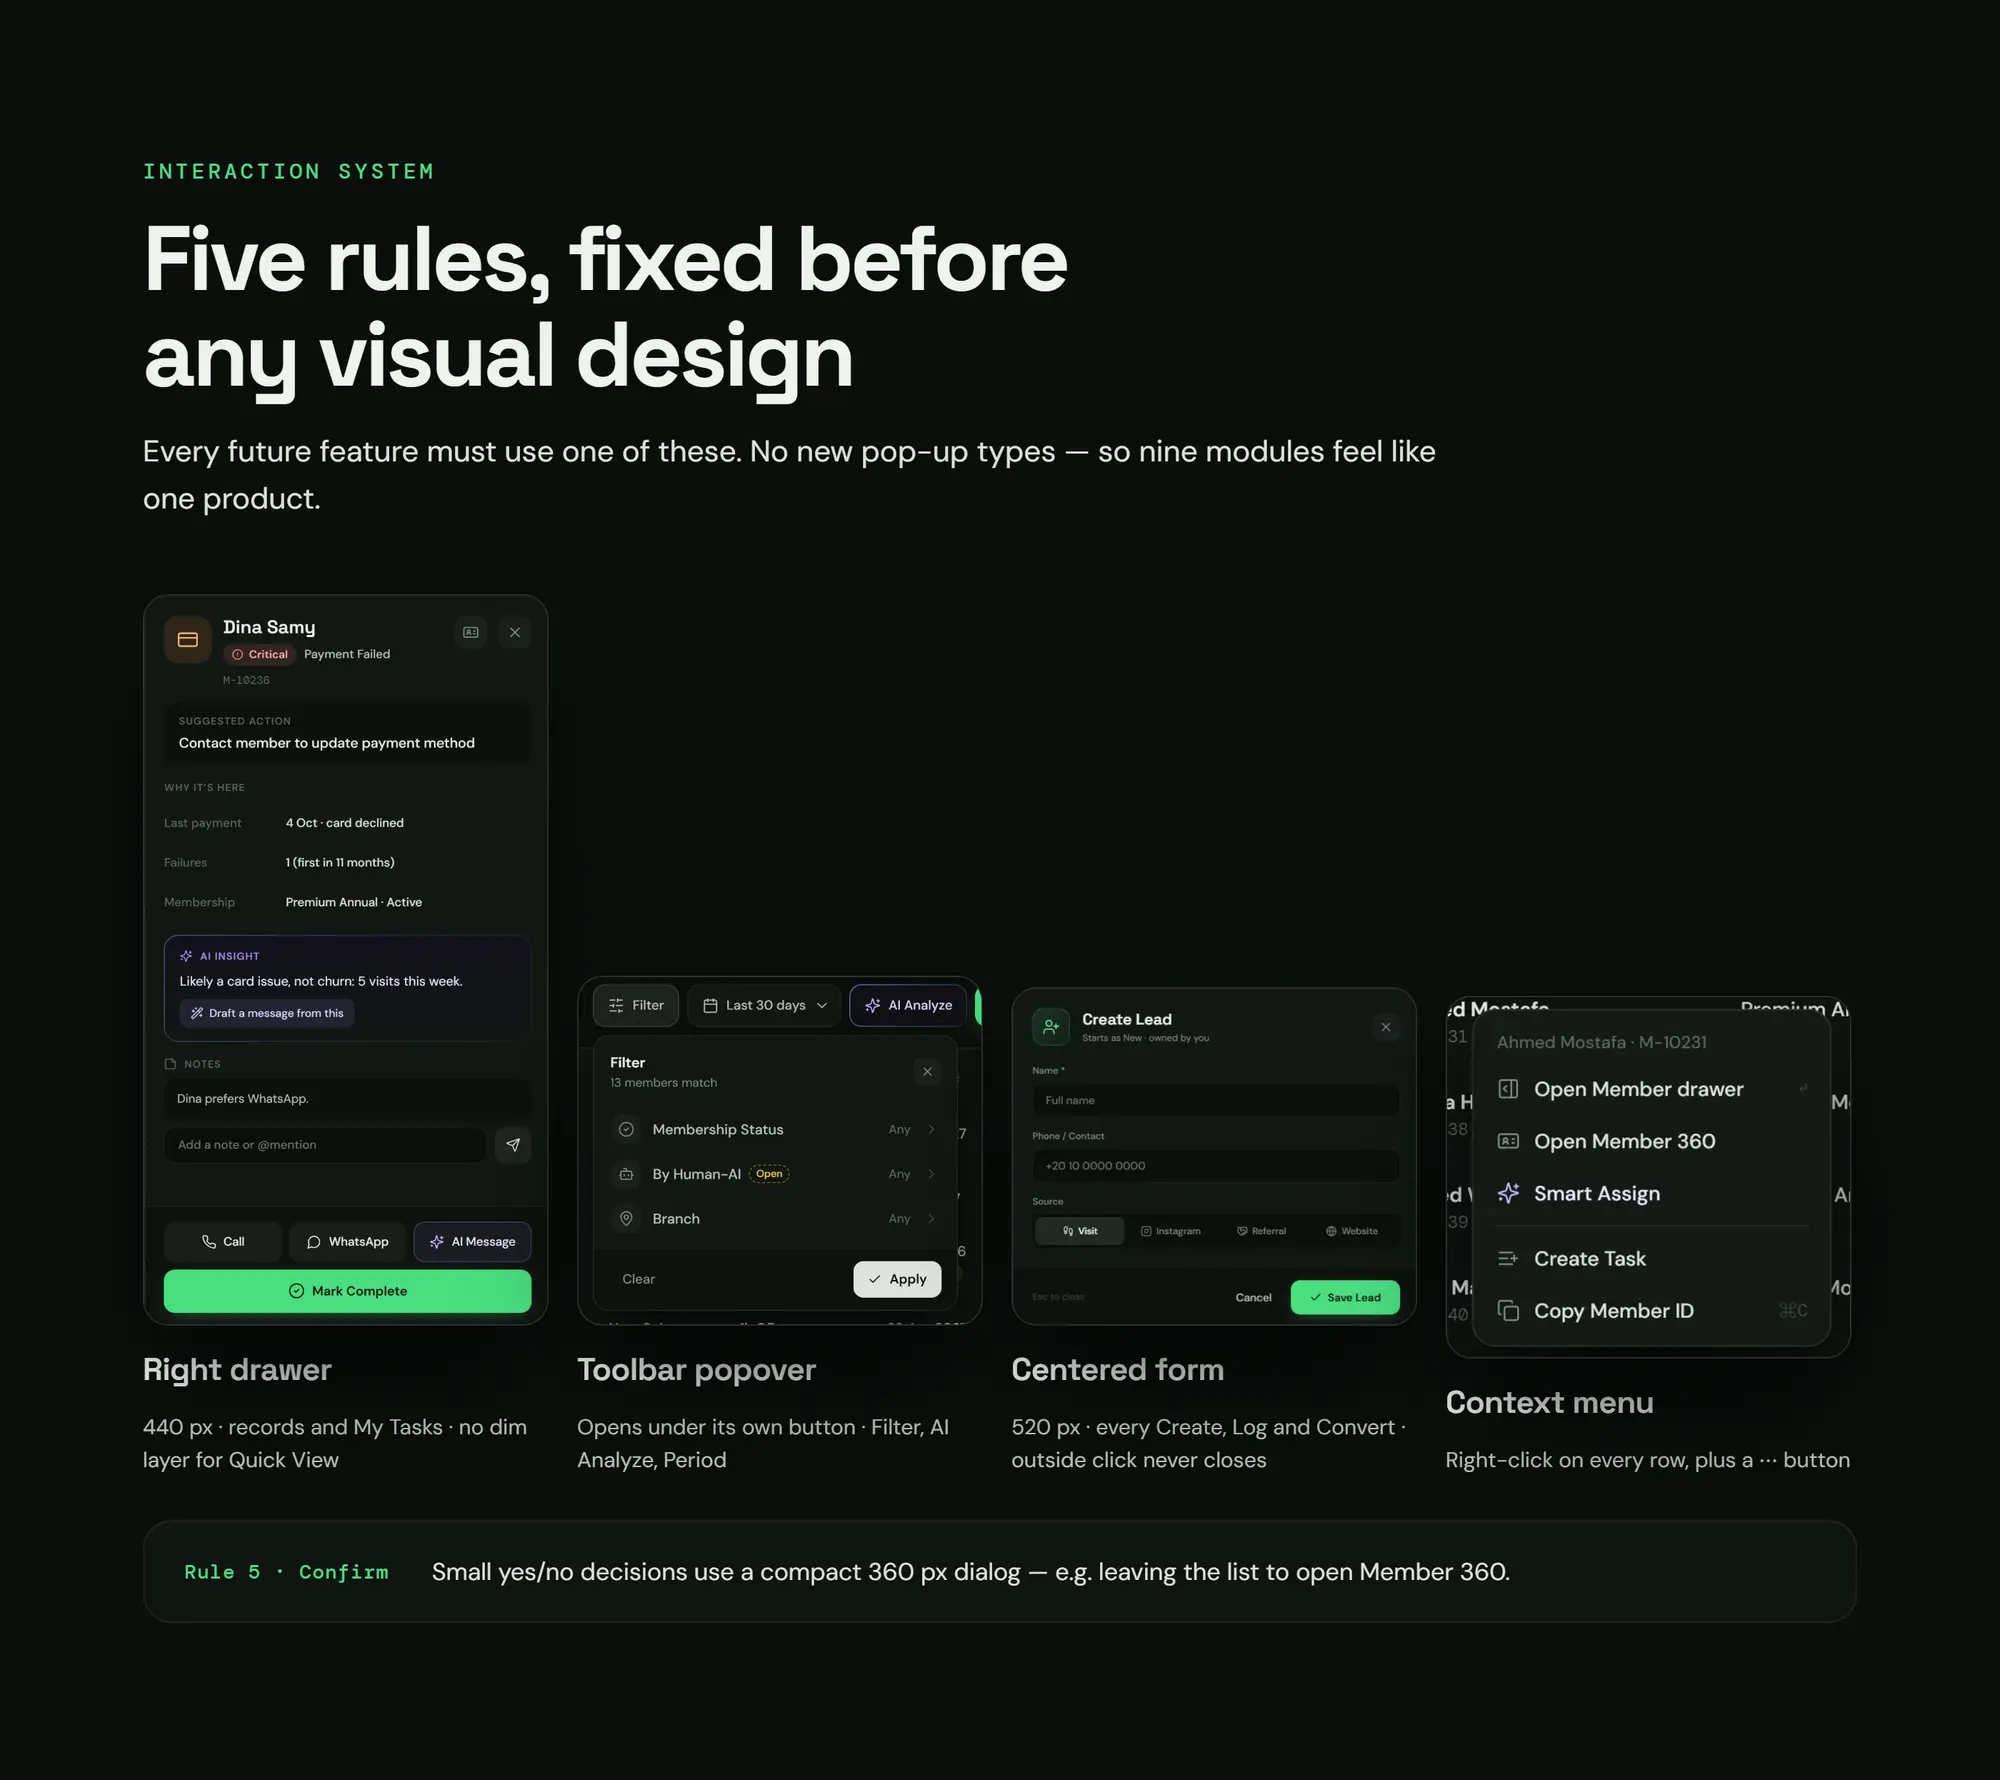The image size is (2000, 1780).
Task: Choose Open Member drawer from context menu
Action: pos(1651,1089)
